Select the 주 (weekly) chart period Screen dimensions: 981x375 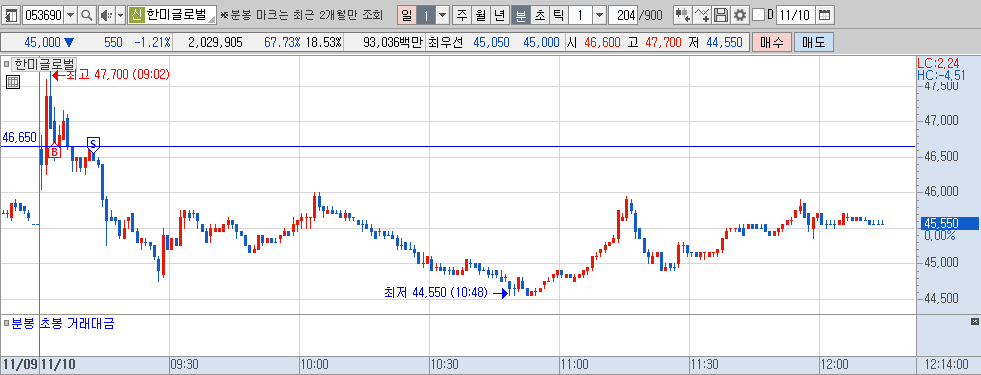[x=462, y=14]
